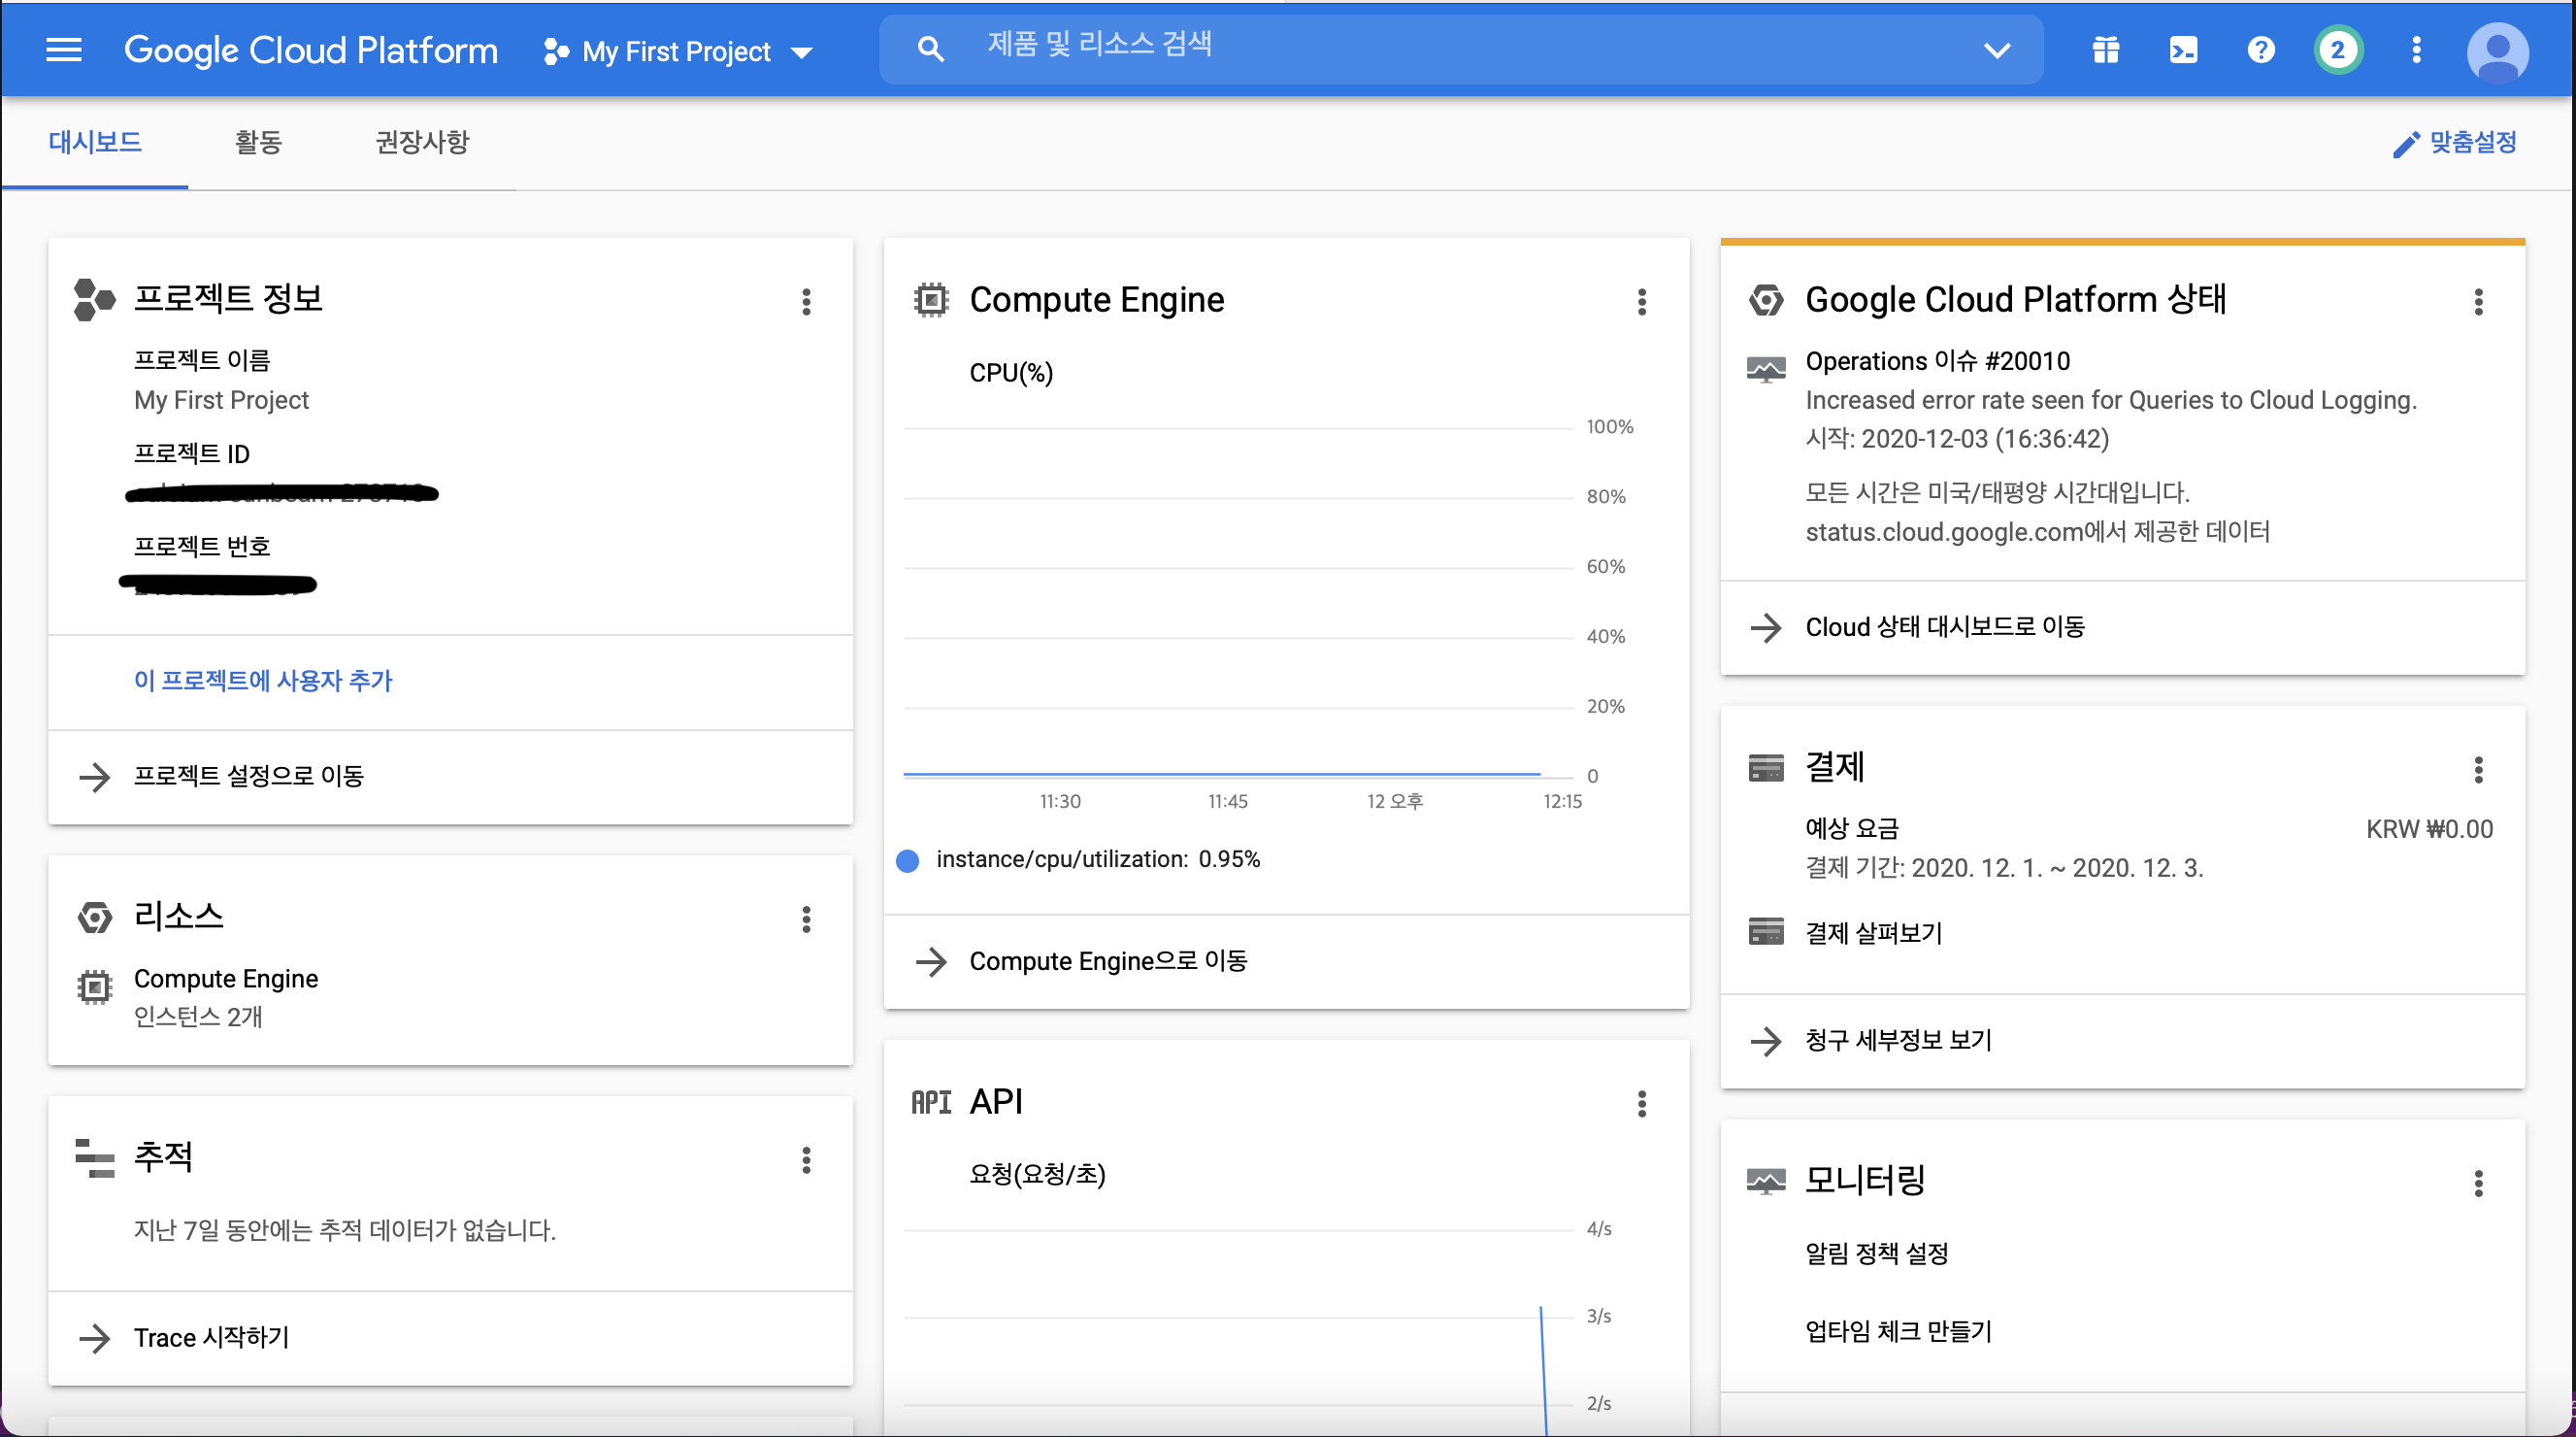Open 프로젝트 정보 card three-dot menu
2576x1437 pixels.
806,302
